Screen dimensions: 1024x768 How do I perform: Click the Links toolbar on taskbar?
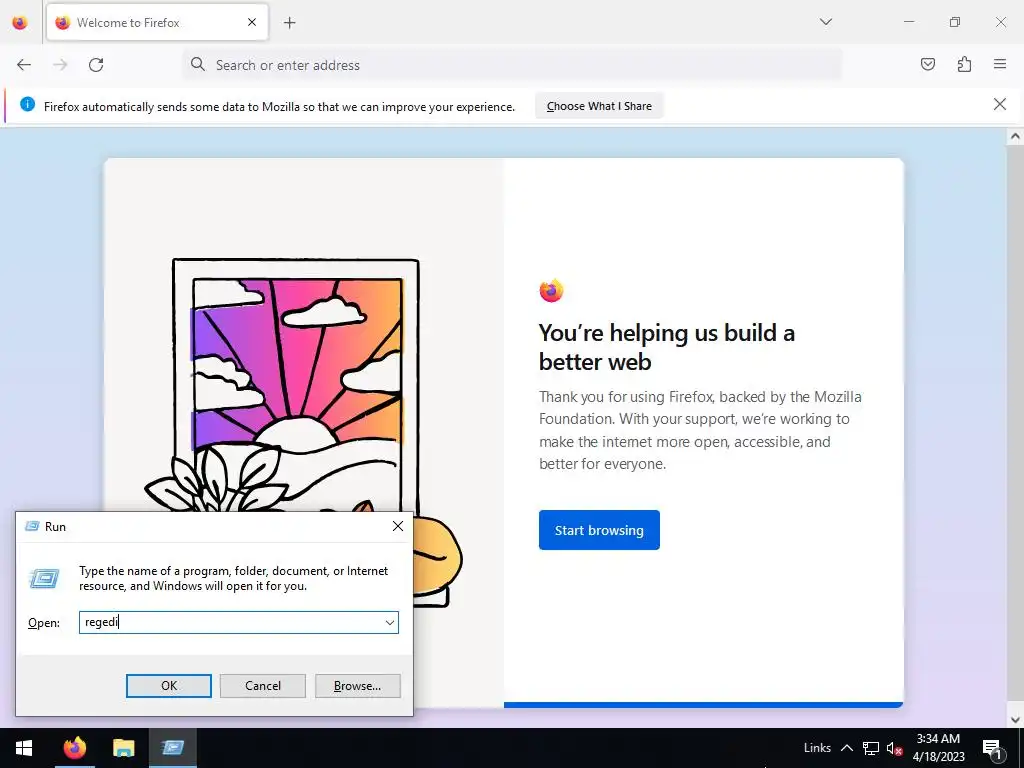[x=817, y=748]
